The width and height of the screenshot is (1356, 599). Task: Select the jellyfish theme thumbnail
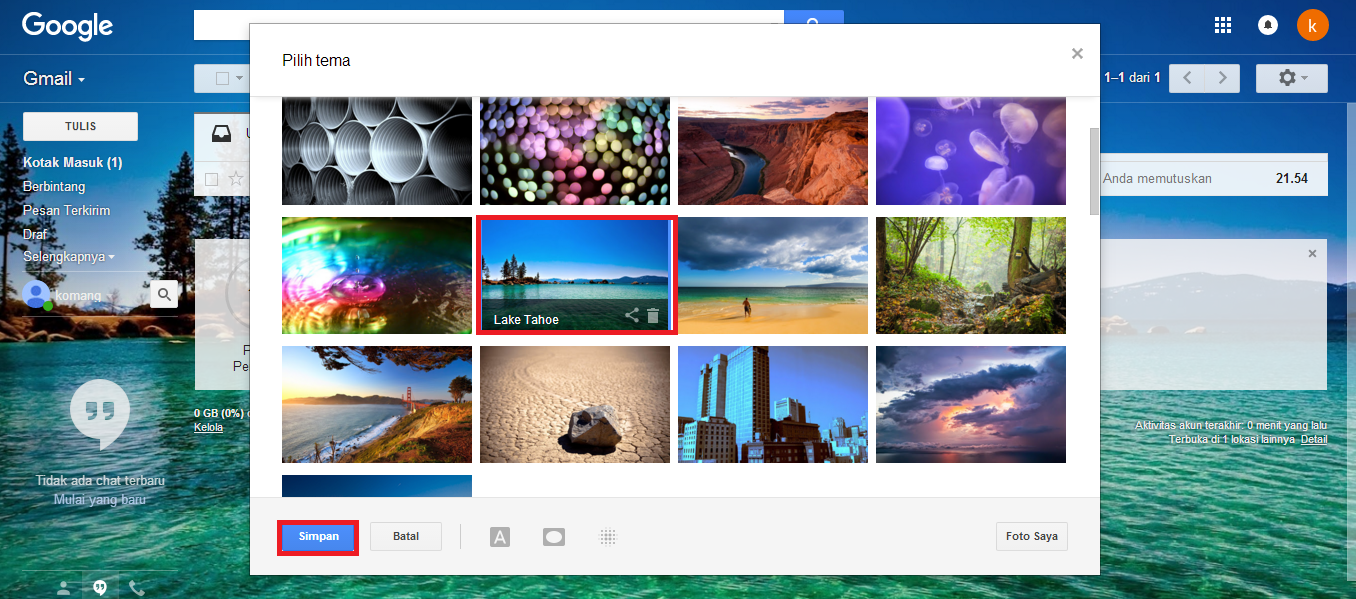coord(969,151)
